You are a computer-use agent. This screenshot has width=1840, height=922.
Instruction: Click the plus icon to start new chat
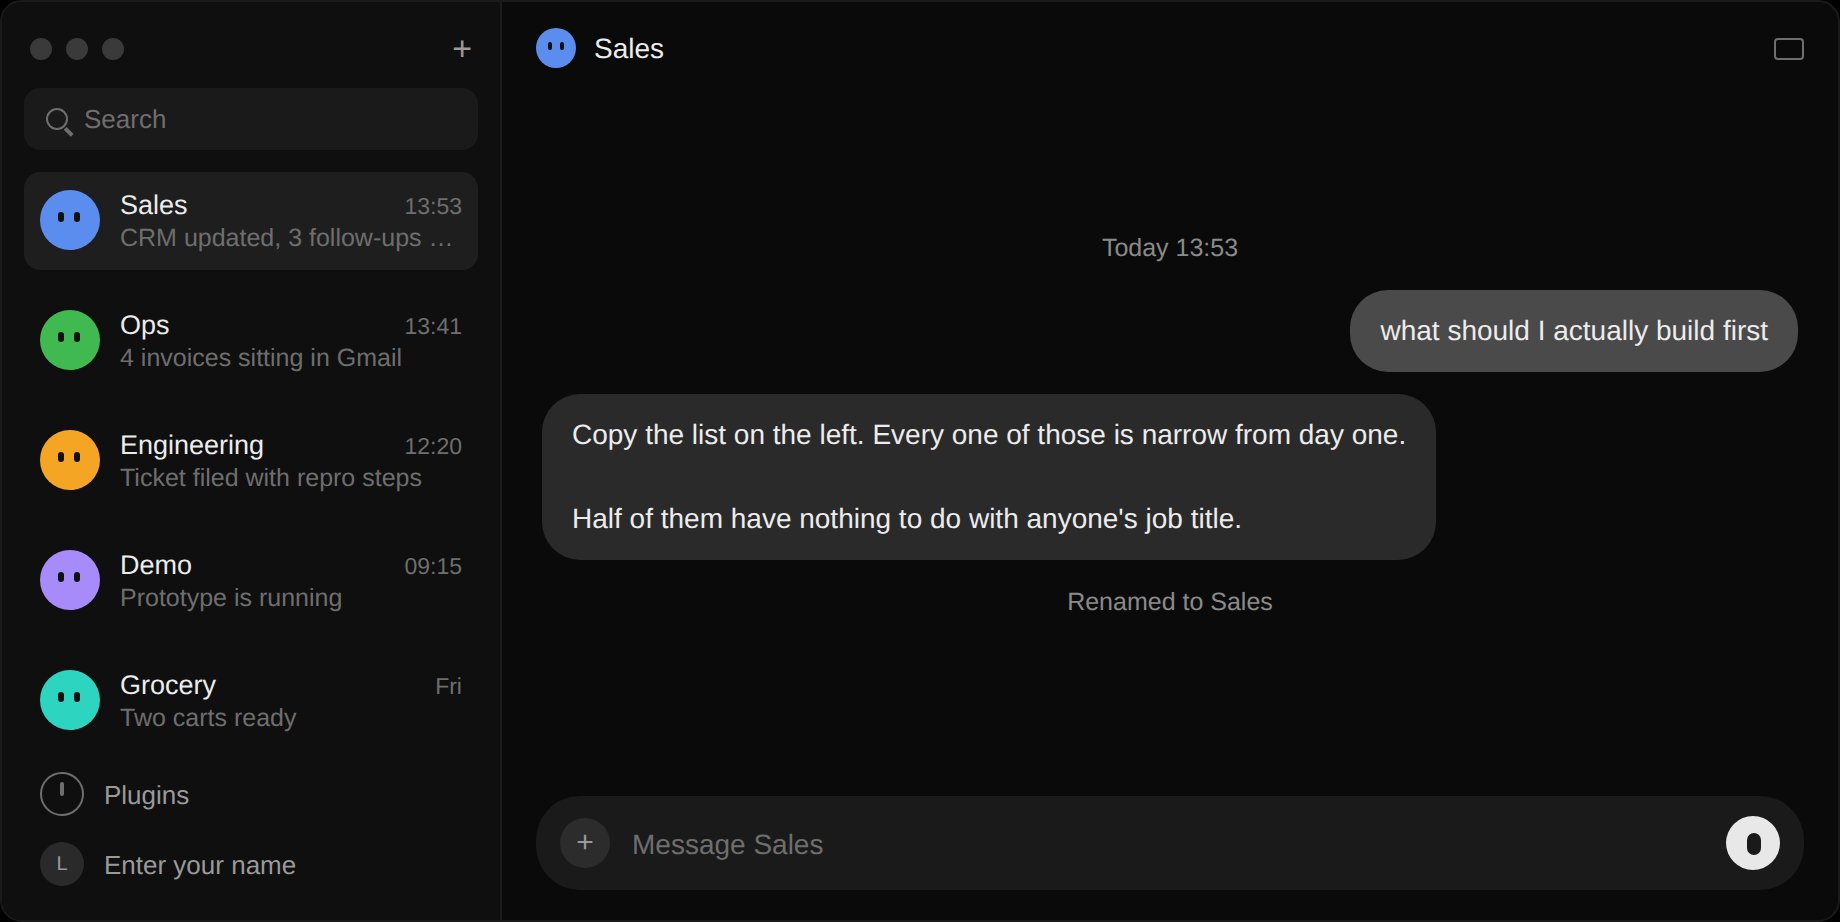[462, 49]
